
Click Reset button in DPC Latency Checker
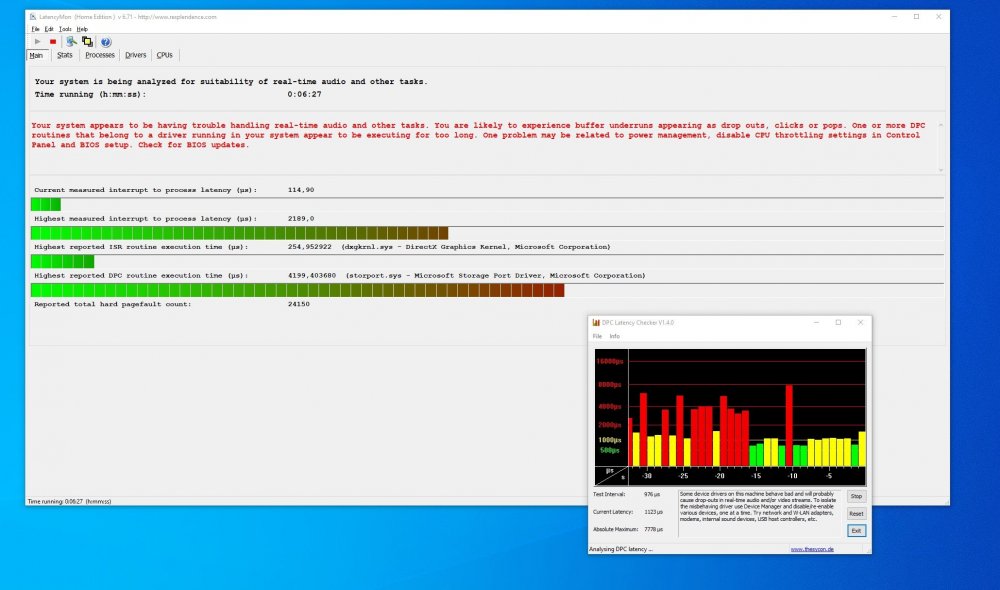[856, 513]
